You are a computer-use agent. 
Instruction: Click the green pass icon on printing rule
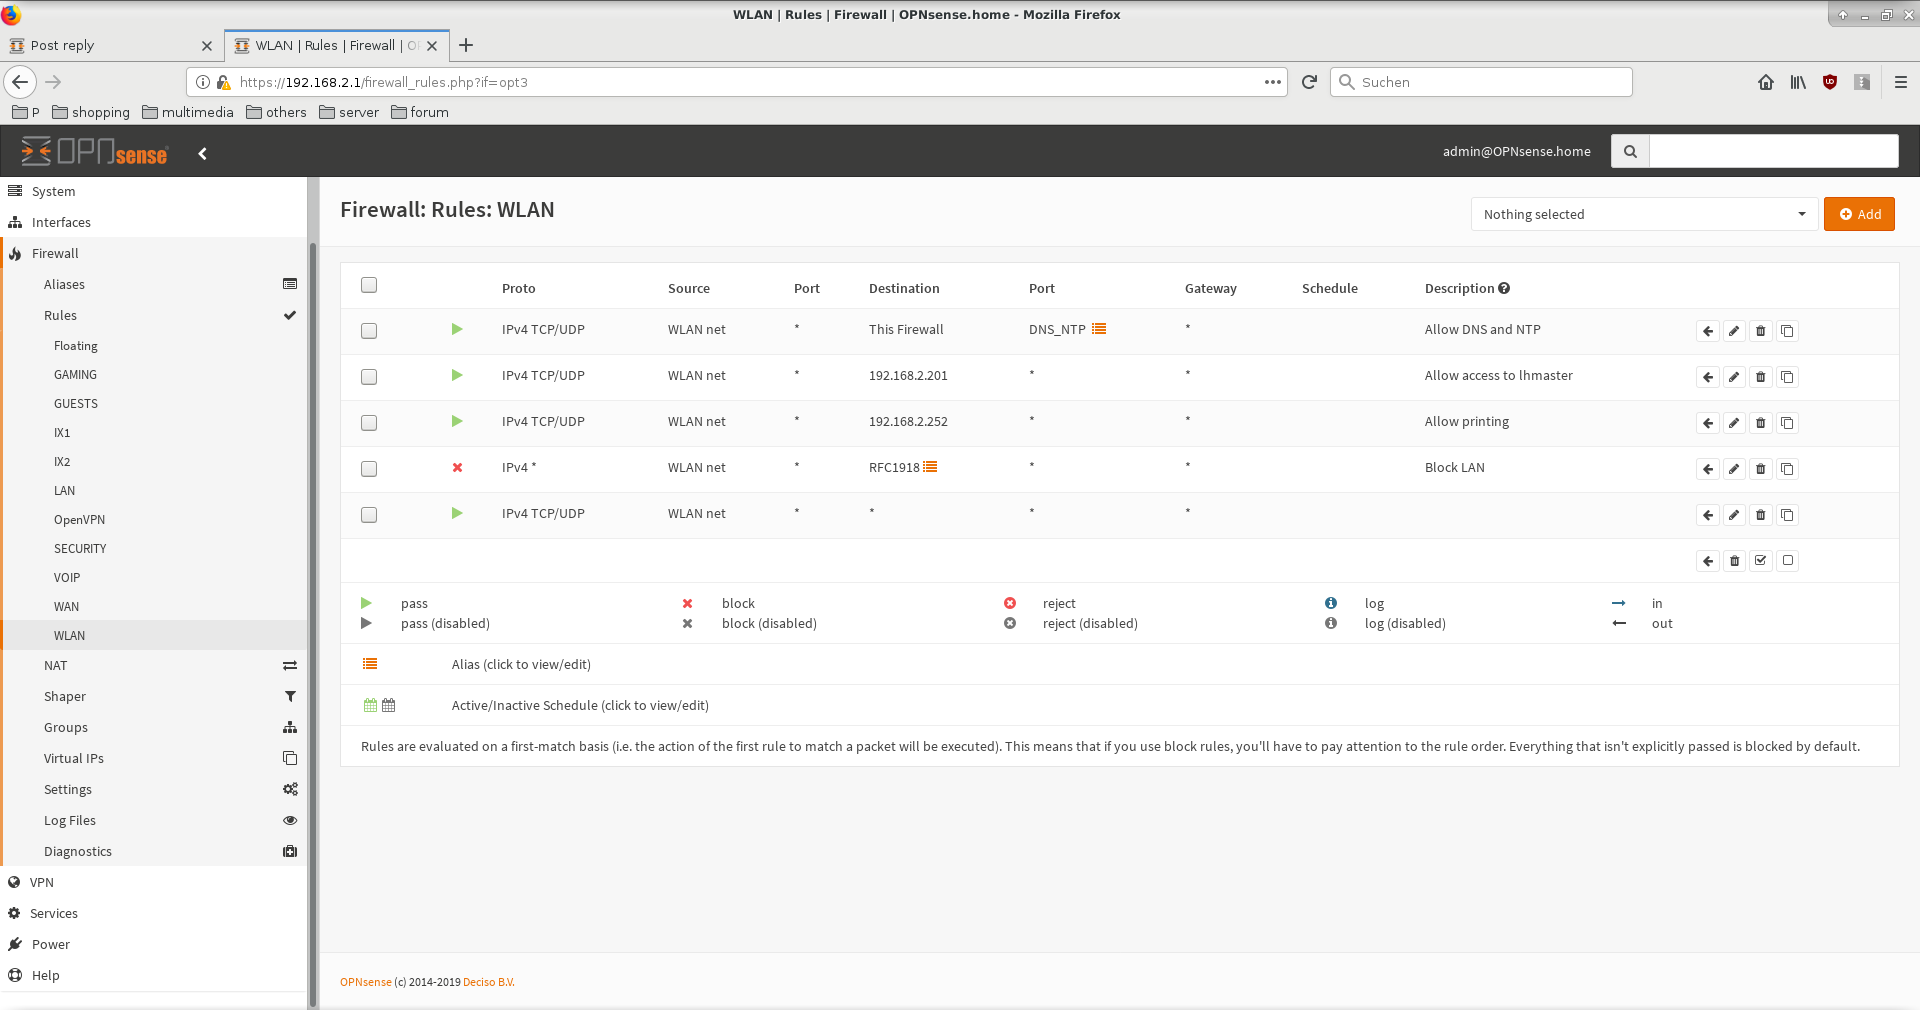pos(457,421)
